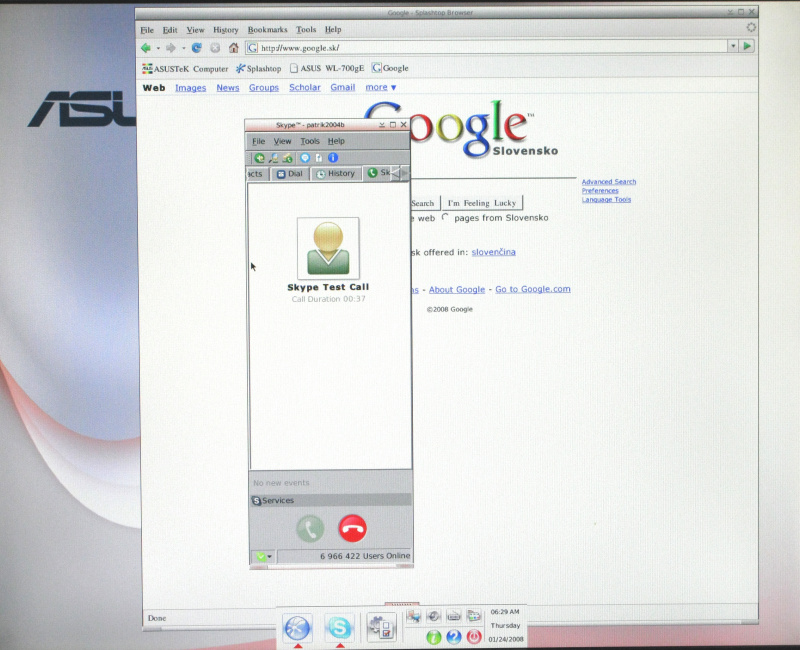Click the Skype Test Call contact avatar
800x650 pixels.
328,248
